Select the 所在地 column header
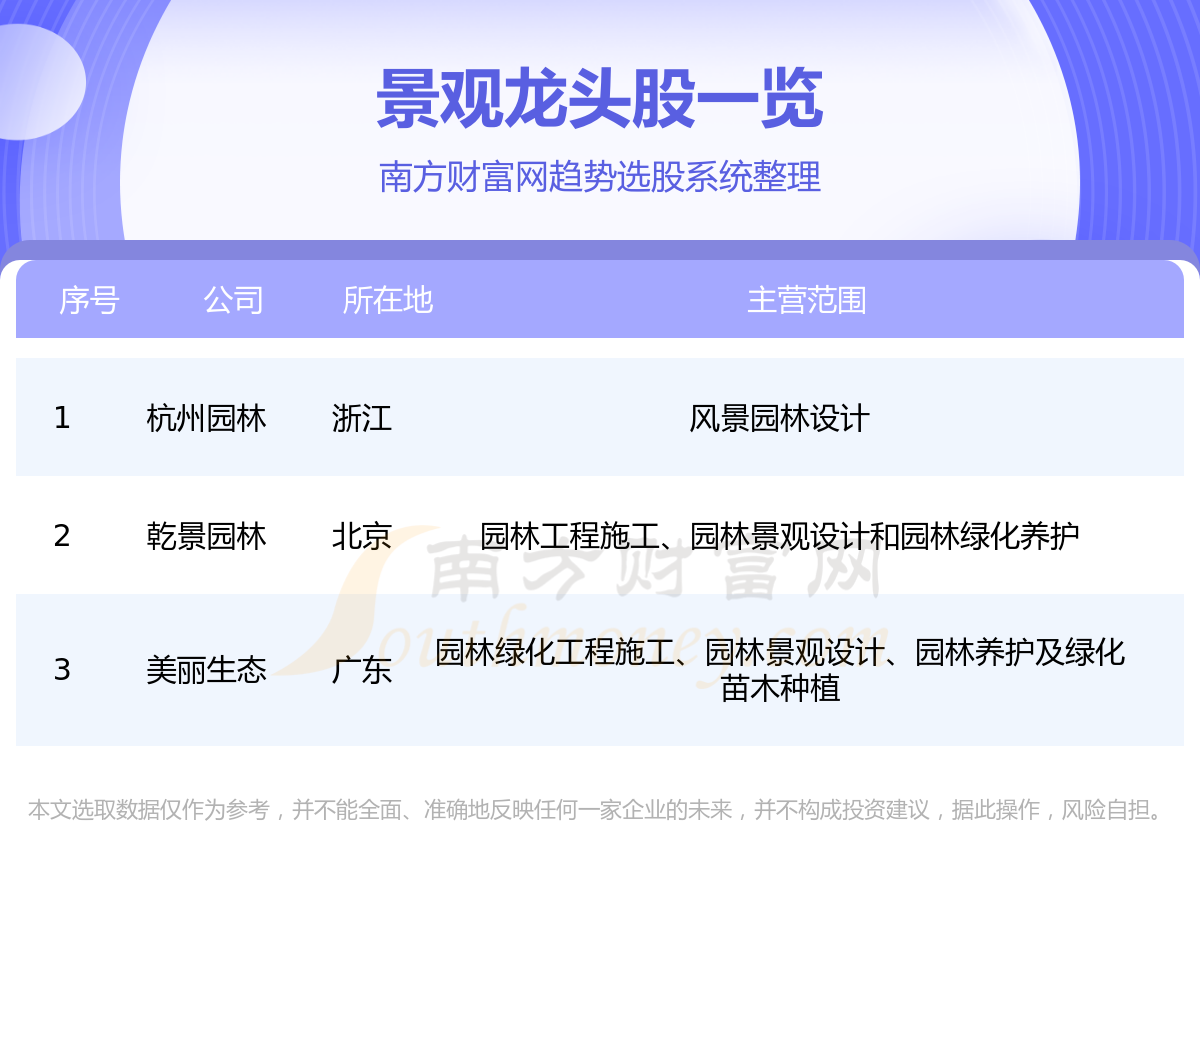Image resolution: width=1200 pixels, height=1050 pixels. point(387,300)
